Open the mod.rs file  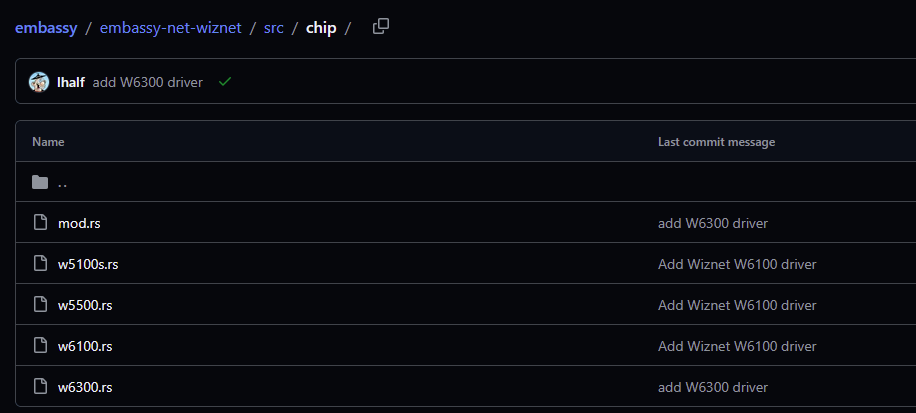tap(79, 223)
